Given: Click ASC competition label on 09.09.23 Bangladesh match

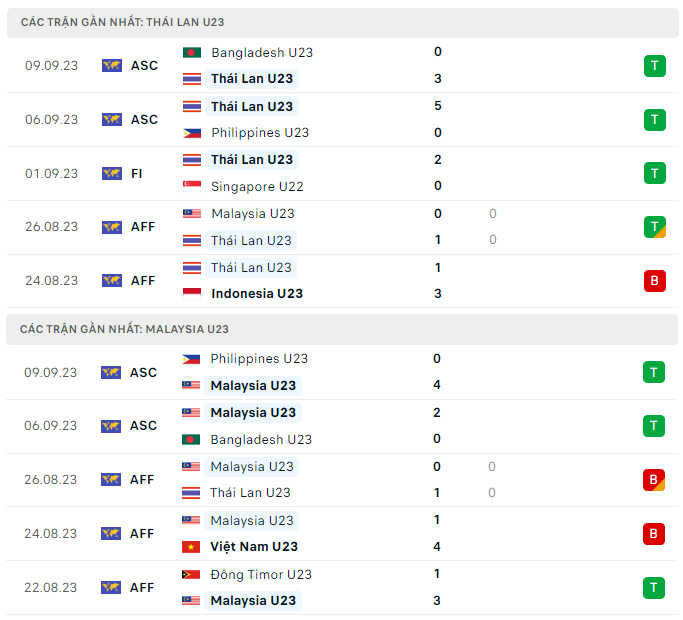Looking at the screenshot, I should [144, 65].
